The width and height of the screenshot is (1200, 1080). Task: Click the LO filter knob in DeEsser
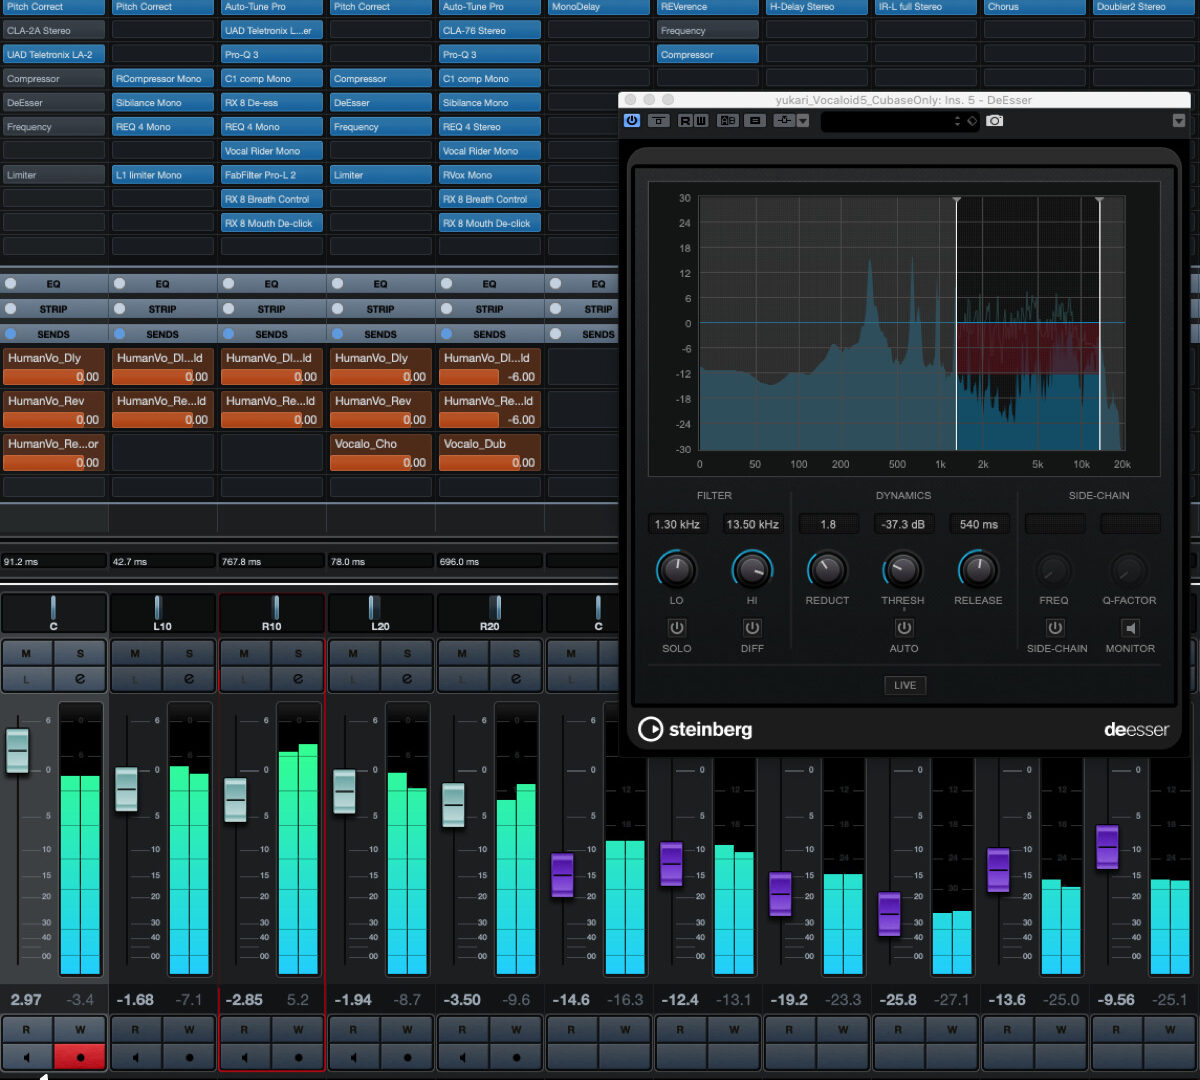pyautogui.click(x=676, y=570)
